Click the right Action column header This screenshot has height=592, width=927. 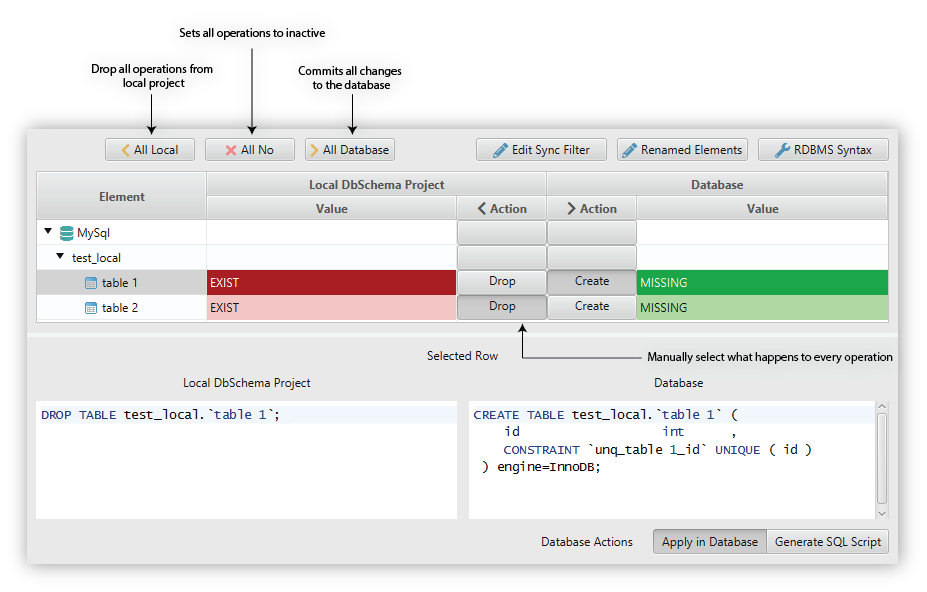(x=592, y=208)
